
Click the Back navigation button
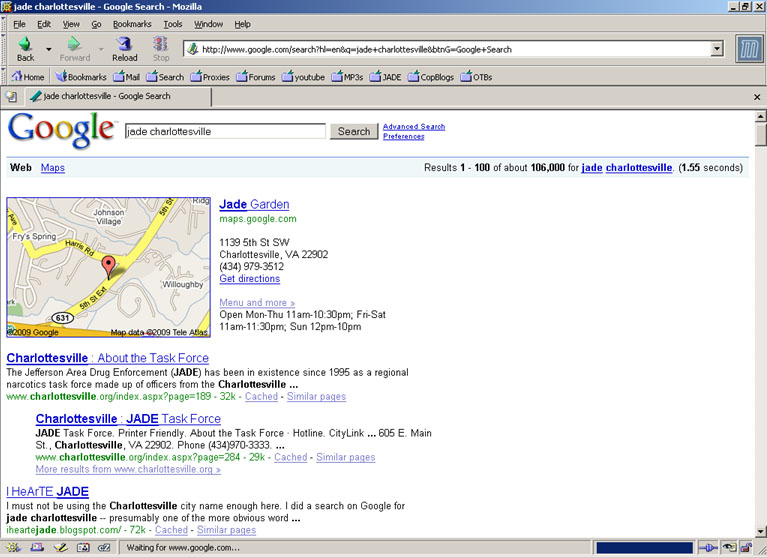pyautogui.click(x=25, y=49)
